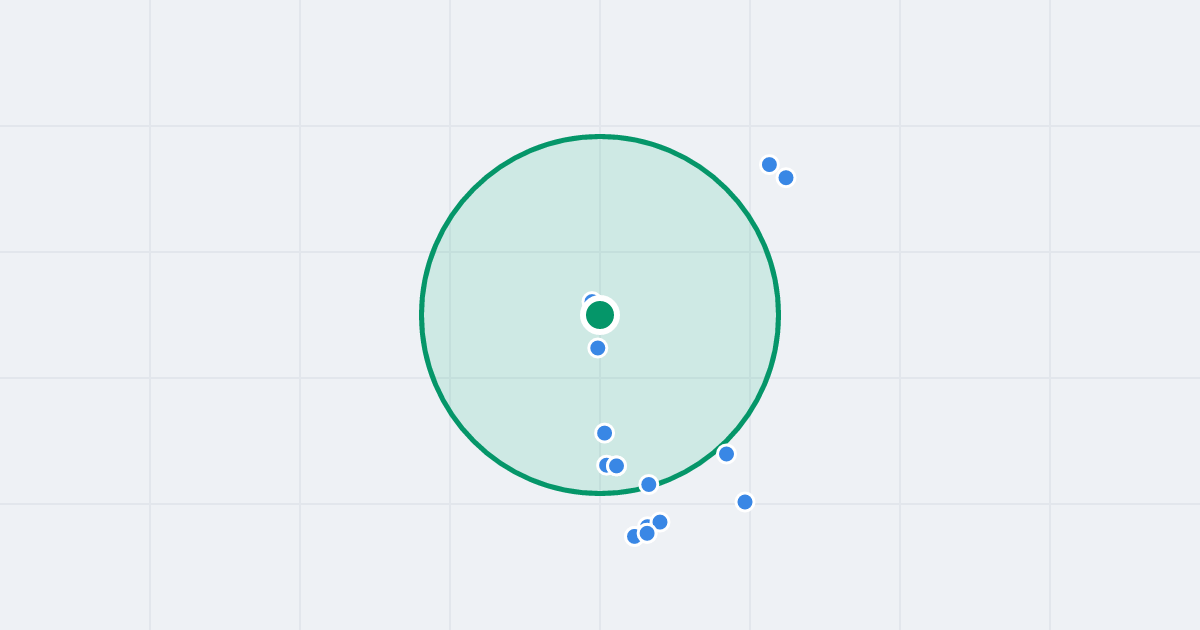Click the blue dot partly hidden behind the green marker

591,301
